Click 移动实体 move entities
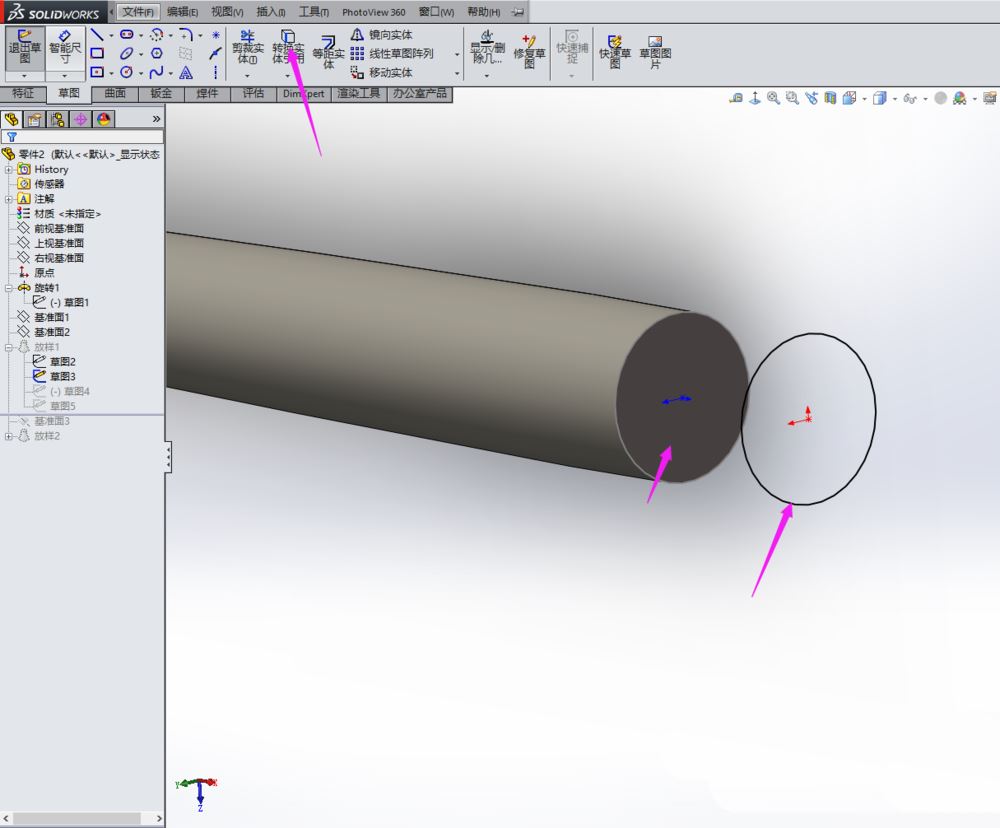This screenshot has height=828, width=1000. [381, 72]
